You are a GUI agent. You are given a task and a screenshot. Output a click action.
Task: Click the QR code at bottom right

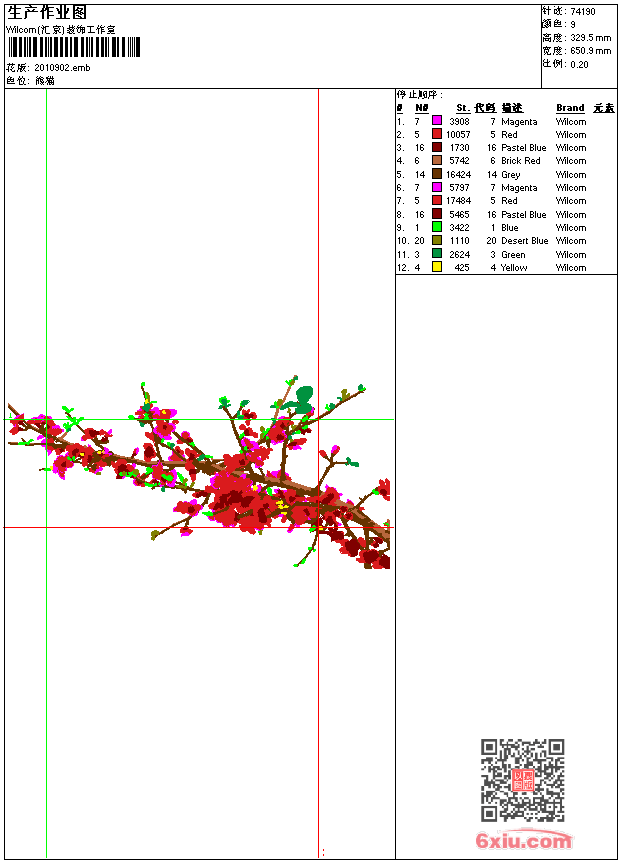coord(523,780)
